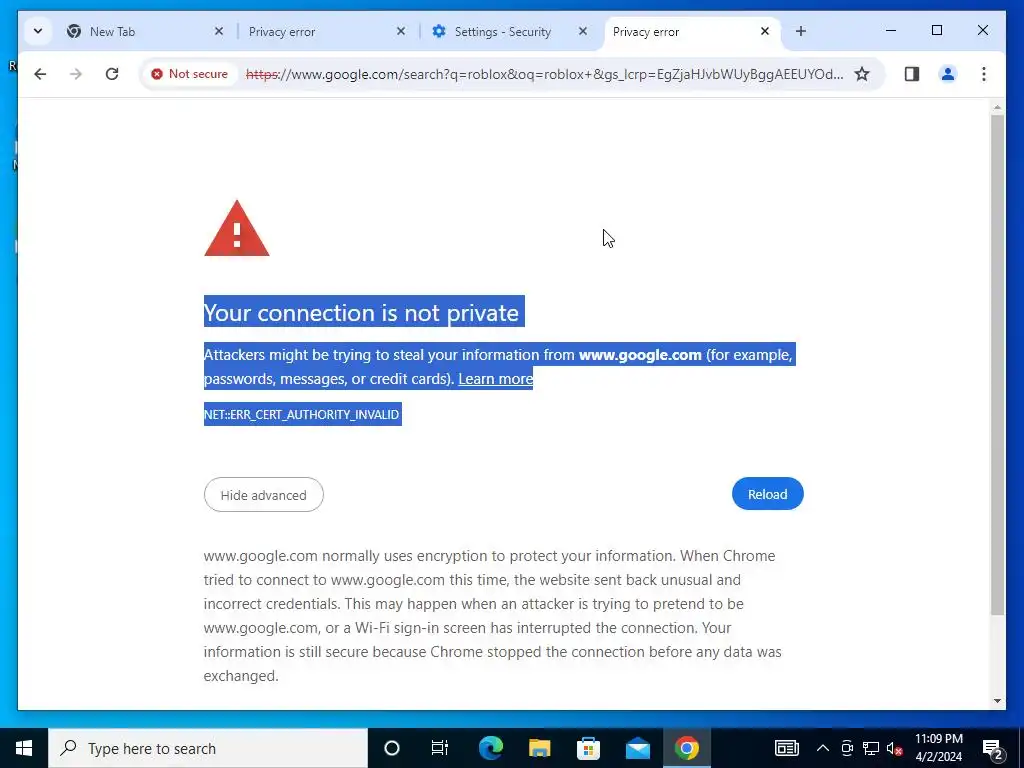Open File Explorer from taskbar
The height and width of the screenshot is (768, 1024).
pos(539,748)
